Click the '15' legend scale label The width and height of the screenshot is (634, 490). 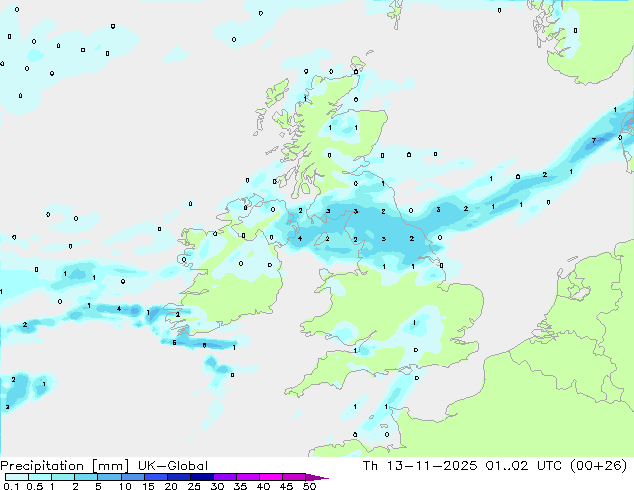[148, 486]
